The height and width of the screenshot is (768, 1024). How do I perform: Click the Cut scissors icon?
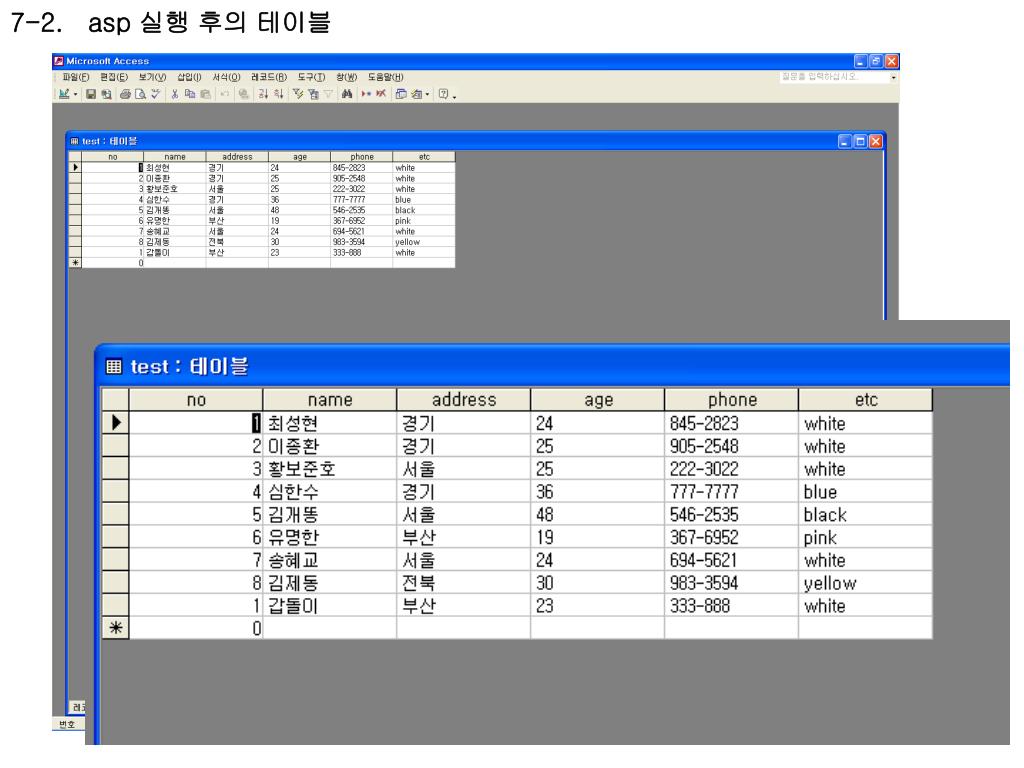(175, 94)
